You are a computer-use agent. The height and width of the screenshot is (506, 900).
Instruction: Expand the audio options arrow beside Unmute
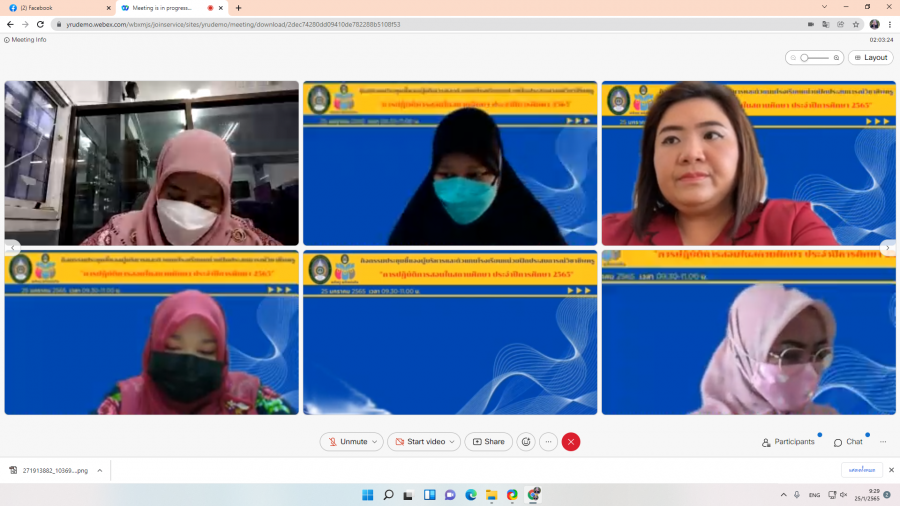click(375, 442)
